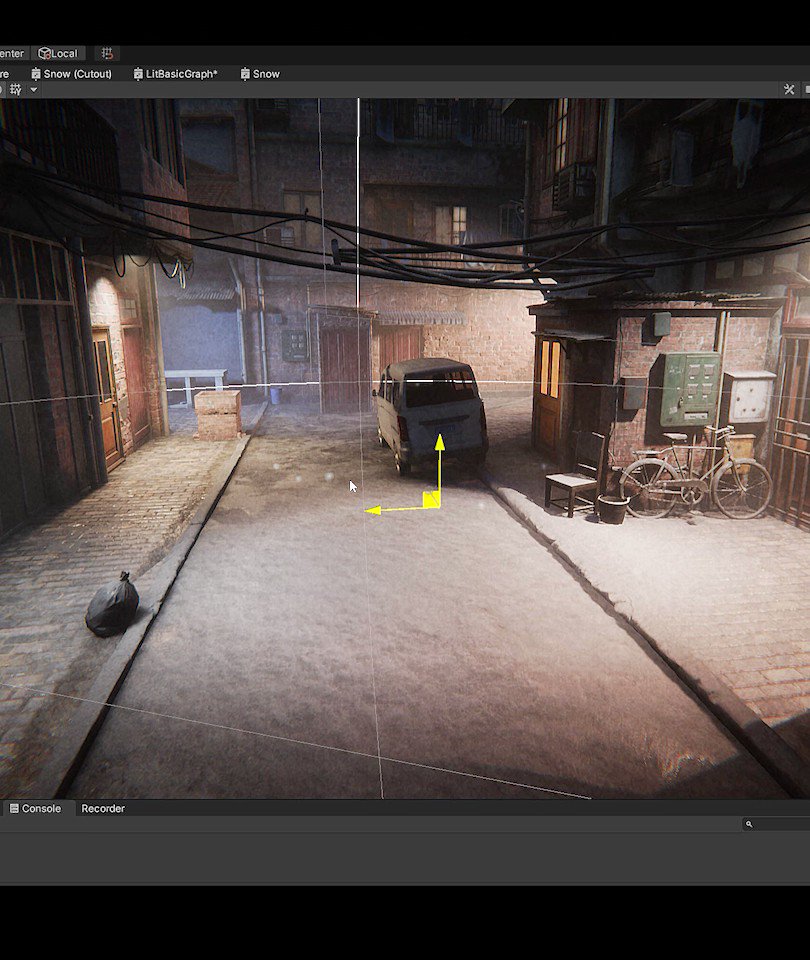This screenshot has width=810, height=960.
Task: Select the Snow shader graph tab
Action: 265,74
